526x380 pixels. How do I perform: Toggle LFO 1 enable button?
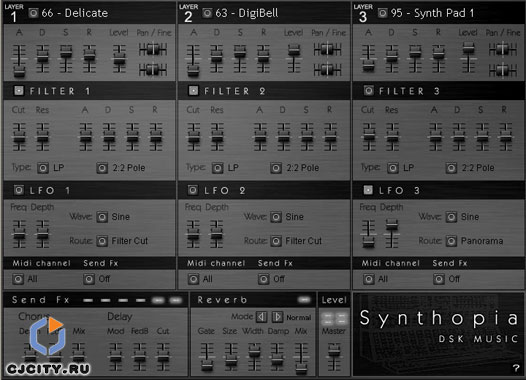click(19, 190)
